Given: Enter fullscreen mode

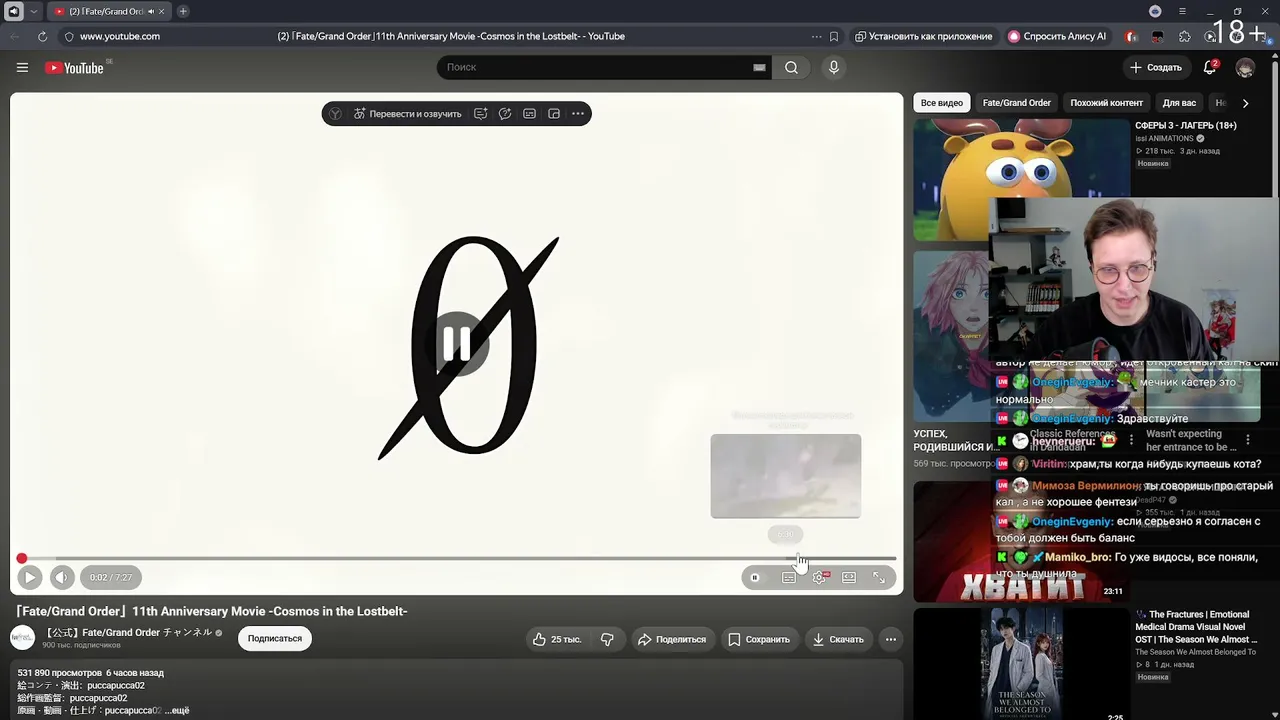Looking at the screenshot, I should (x=879, y=577).
